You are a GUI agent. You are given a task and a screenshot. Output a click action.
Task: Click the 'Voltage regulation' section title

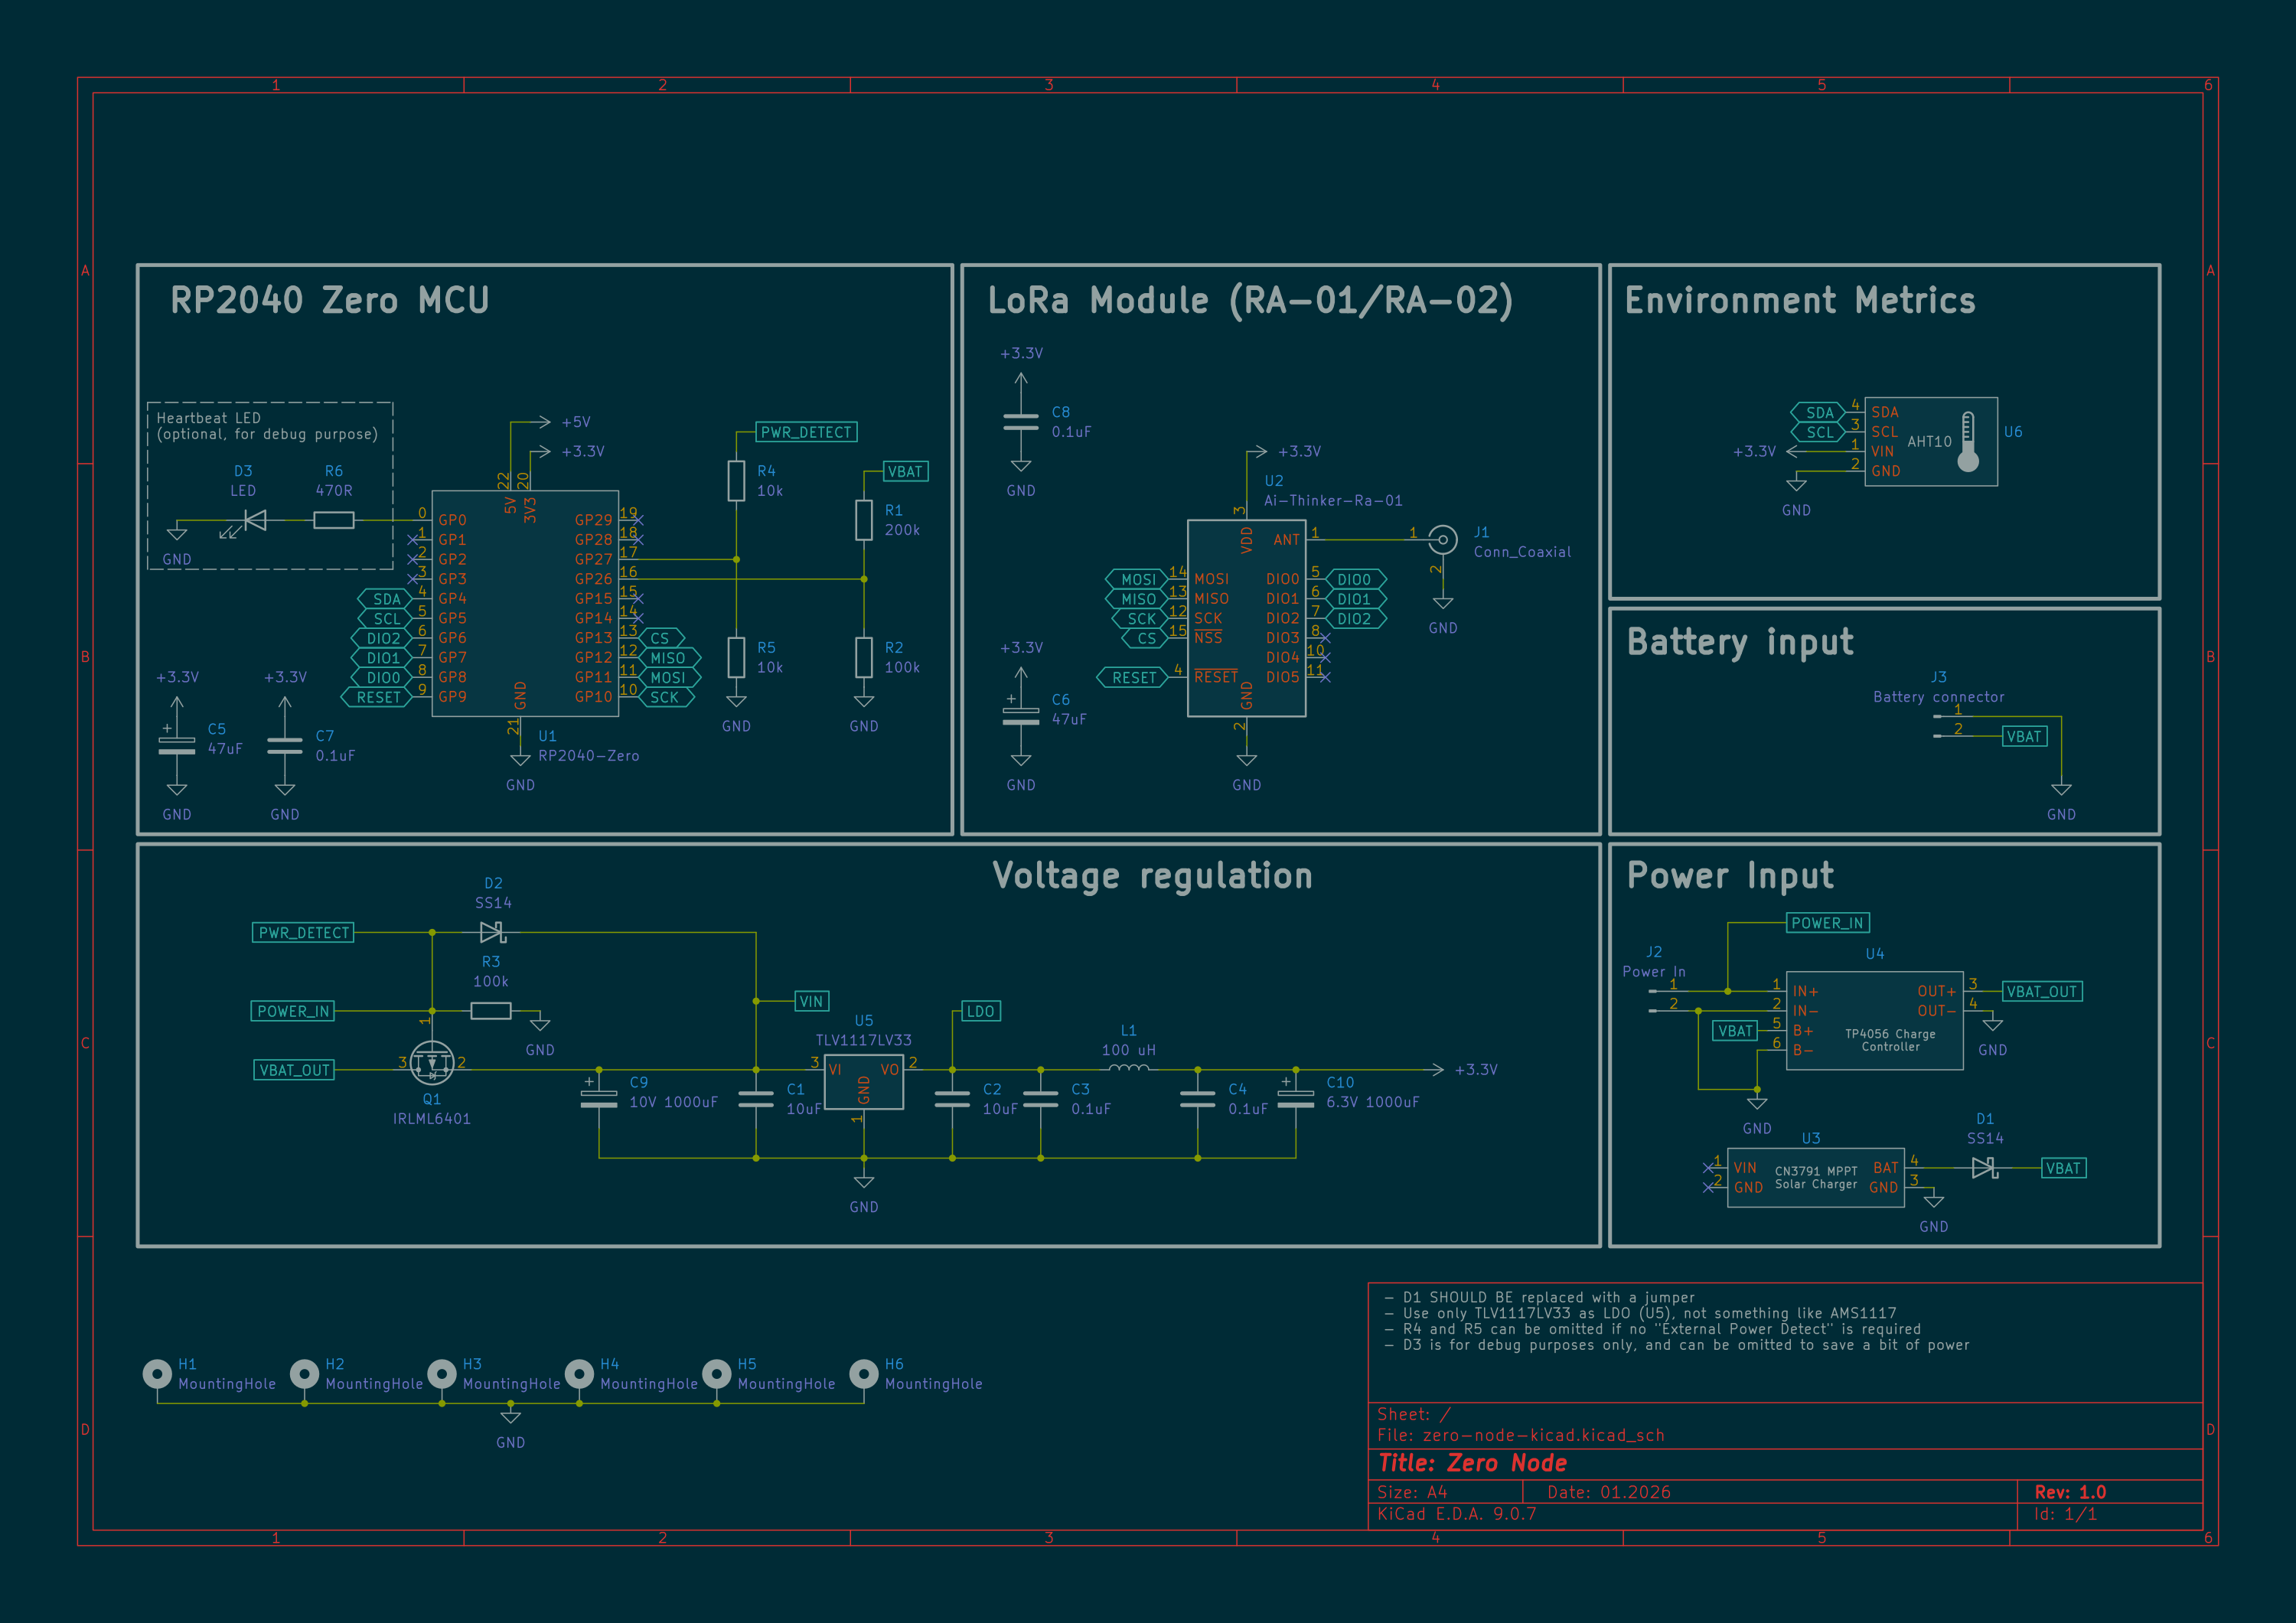(1152, 876)
